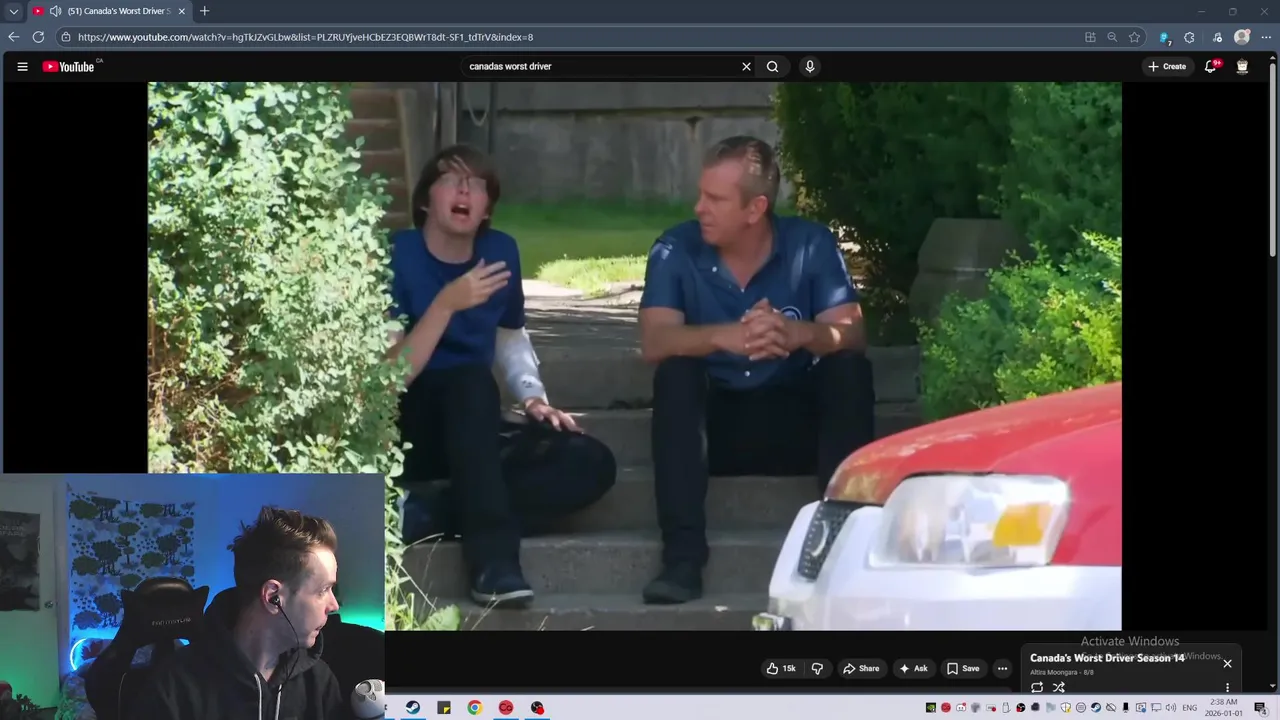
Task: Open a new tab with plus button
Action: coord(204,11)
